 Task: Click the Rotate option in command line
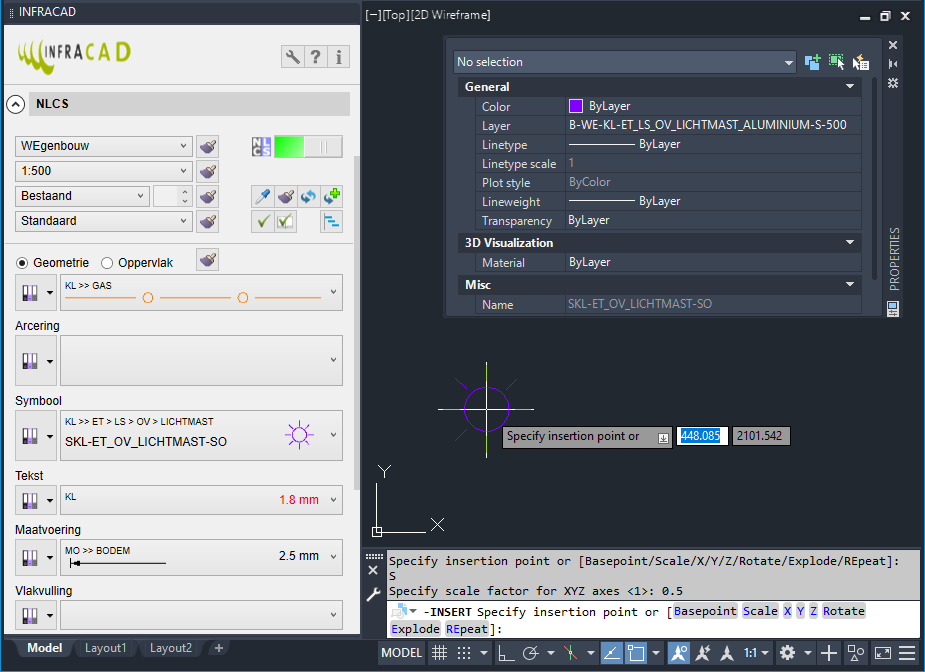pos(846,611)
